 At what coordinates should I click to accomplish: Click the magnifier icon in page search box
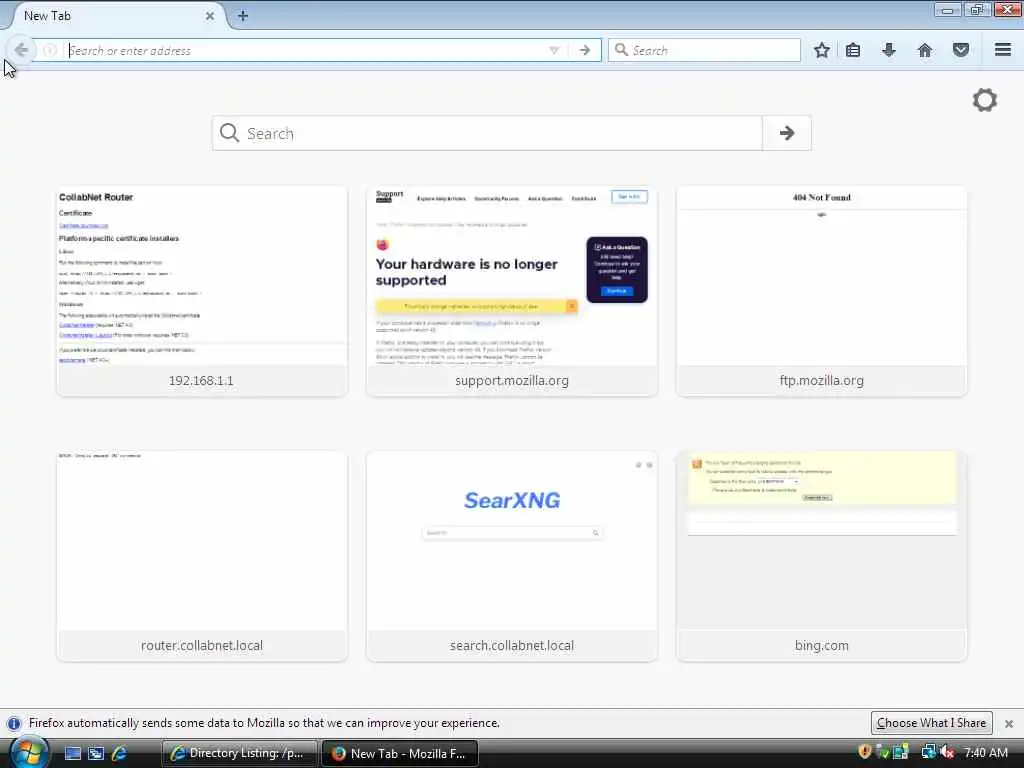click(229, 133)
